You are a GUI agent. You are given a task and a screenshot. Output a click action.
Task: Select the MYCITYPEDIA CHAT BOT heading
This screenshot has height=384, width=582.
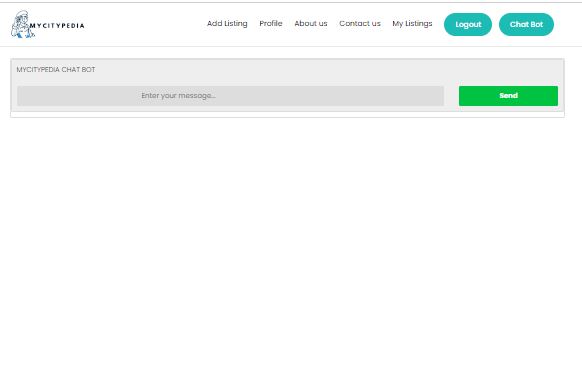point(56,69)
